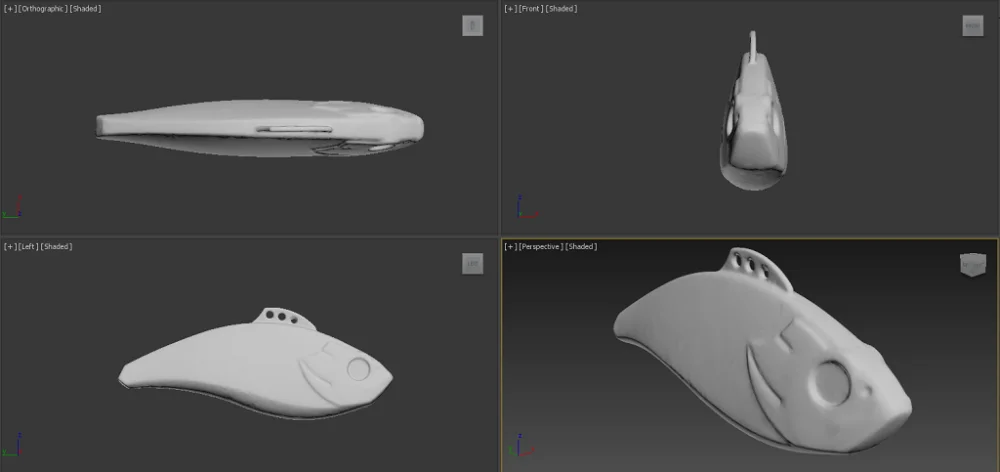Screen dimensions: 1000x472
Task: Open the Front point-of-view label menu
Action: coord(531,8)
